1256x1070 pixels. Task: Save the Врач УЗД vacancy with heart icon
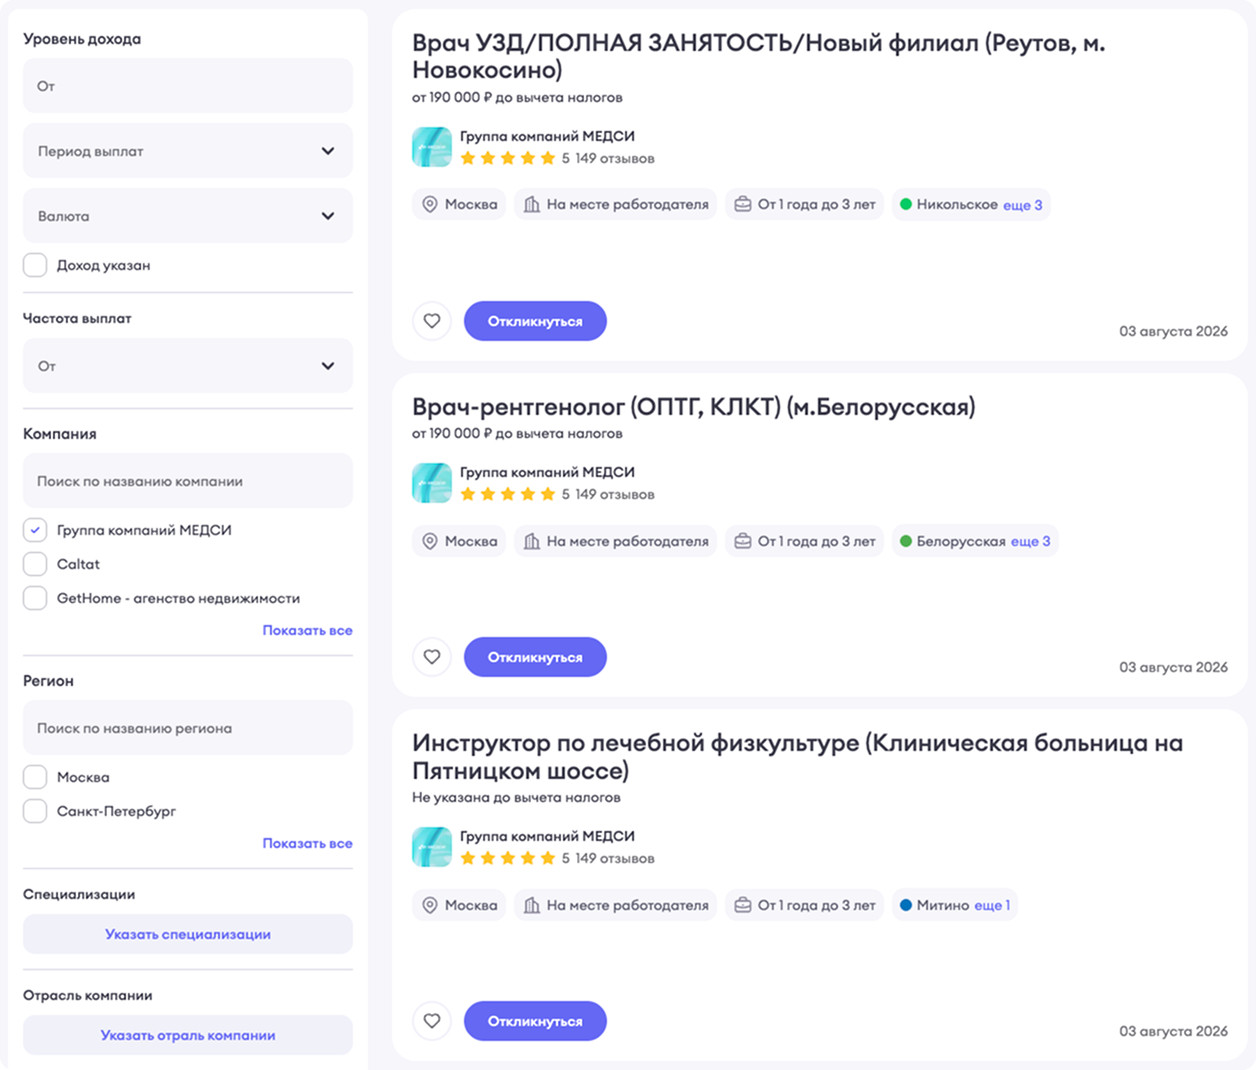tap(432, 321)
